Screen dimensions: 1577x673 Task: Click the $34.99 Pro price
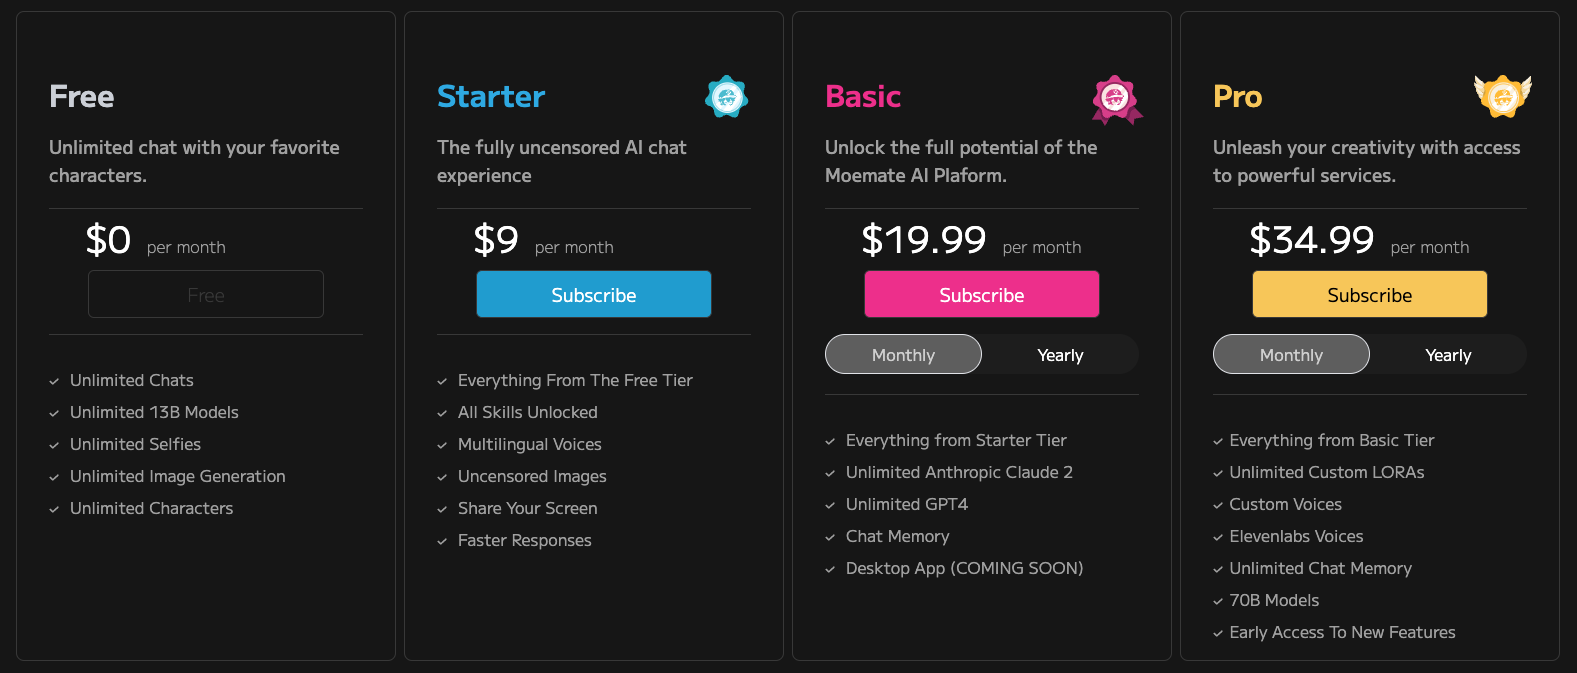pyautogui.click(x=1312, y=240)
